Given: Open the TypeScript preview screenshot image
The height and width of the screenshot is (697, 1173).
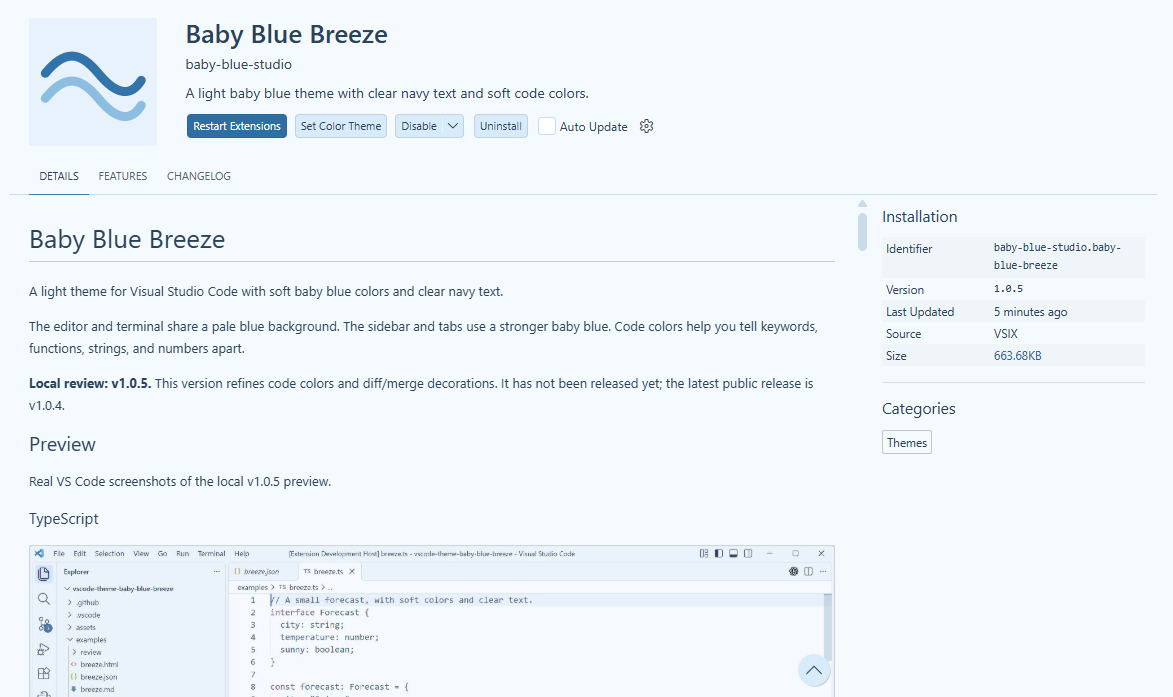Looking at the screenshot, I should (x=432, y=621).
